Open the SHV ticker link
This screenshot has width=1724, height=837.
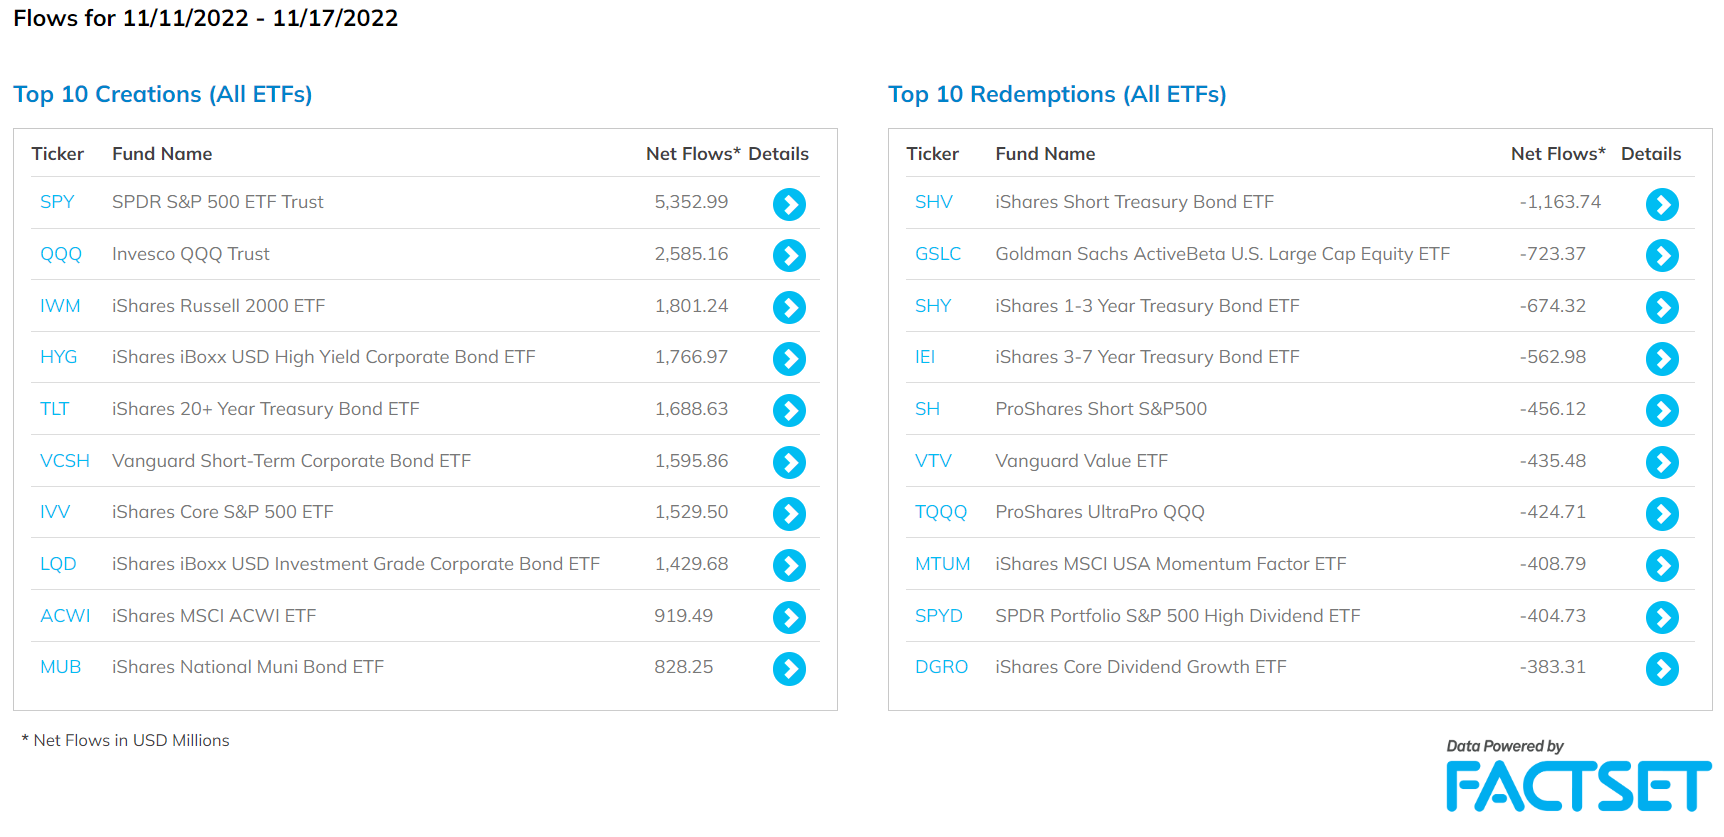934,202
